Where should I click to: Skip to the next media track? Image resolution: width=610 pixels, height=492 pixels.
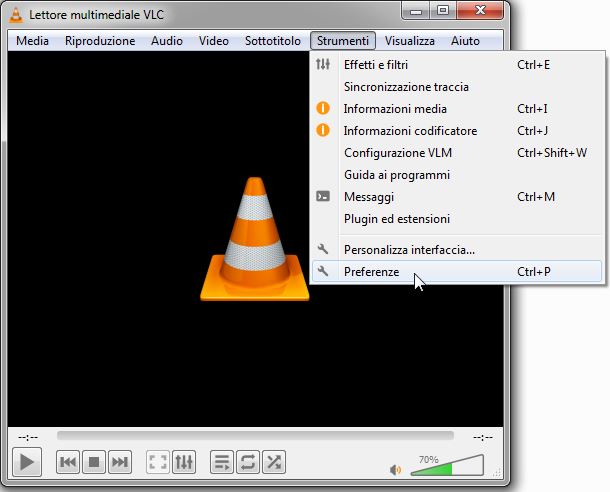point(120,462)
